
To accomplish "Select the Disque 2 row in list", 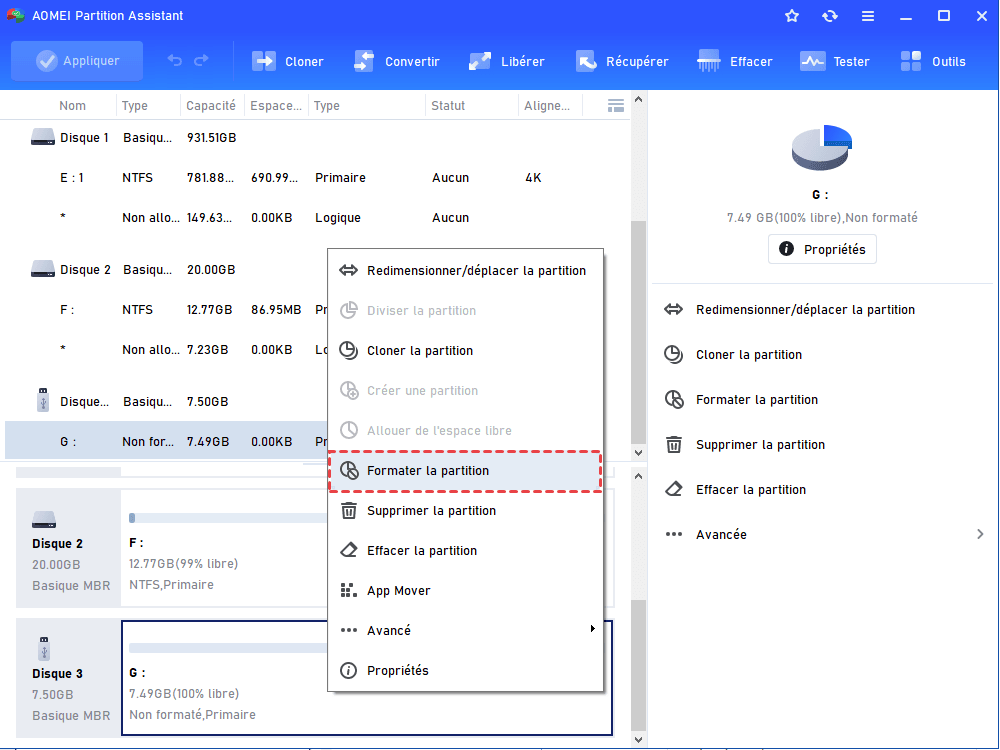I will pyautogui.click(x=166, y=270).
